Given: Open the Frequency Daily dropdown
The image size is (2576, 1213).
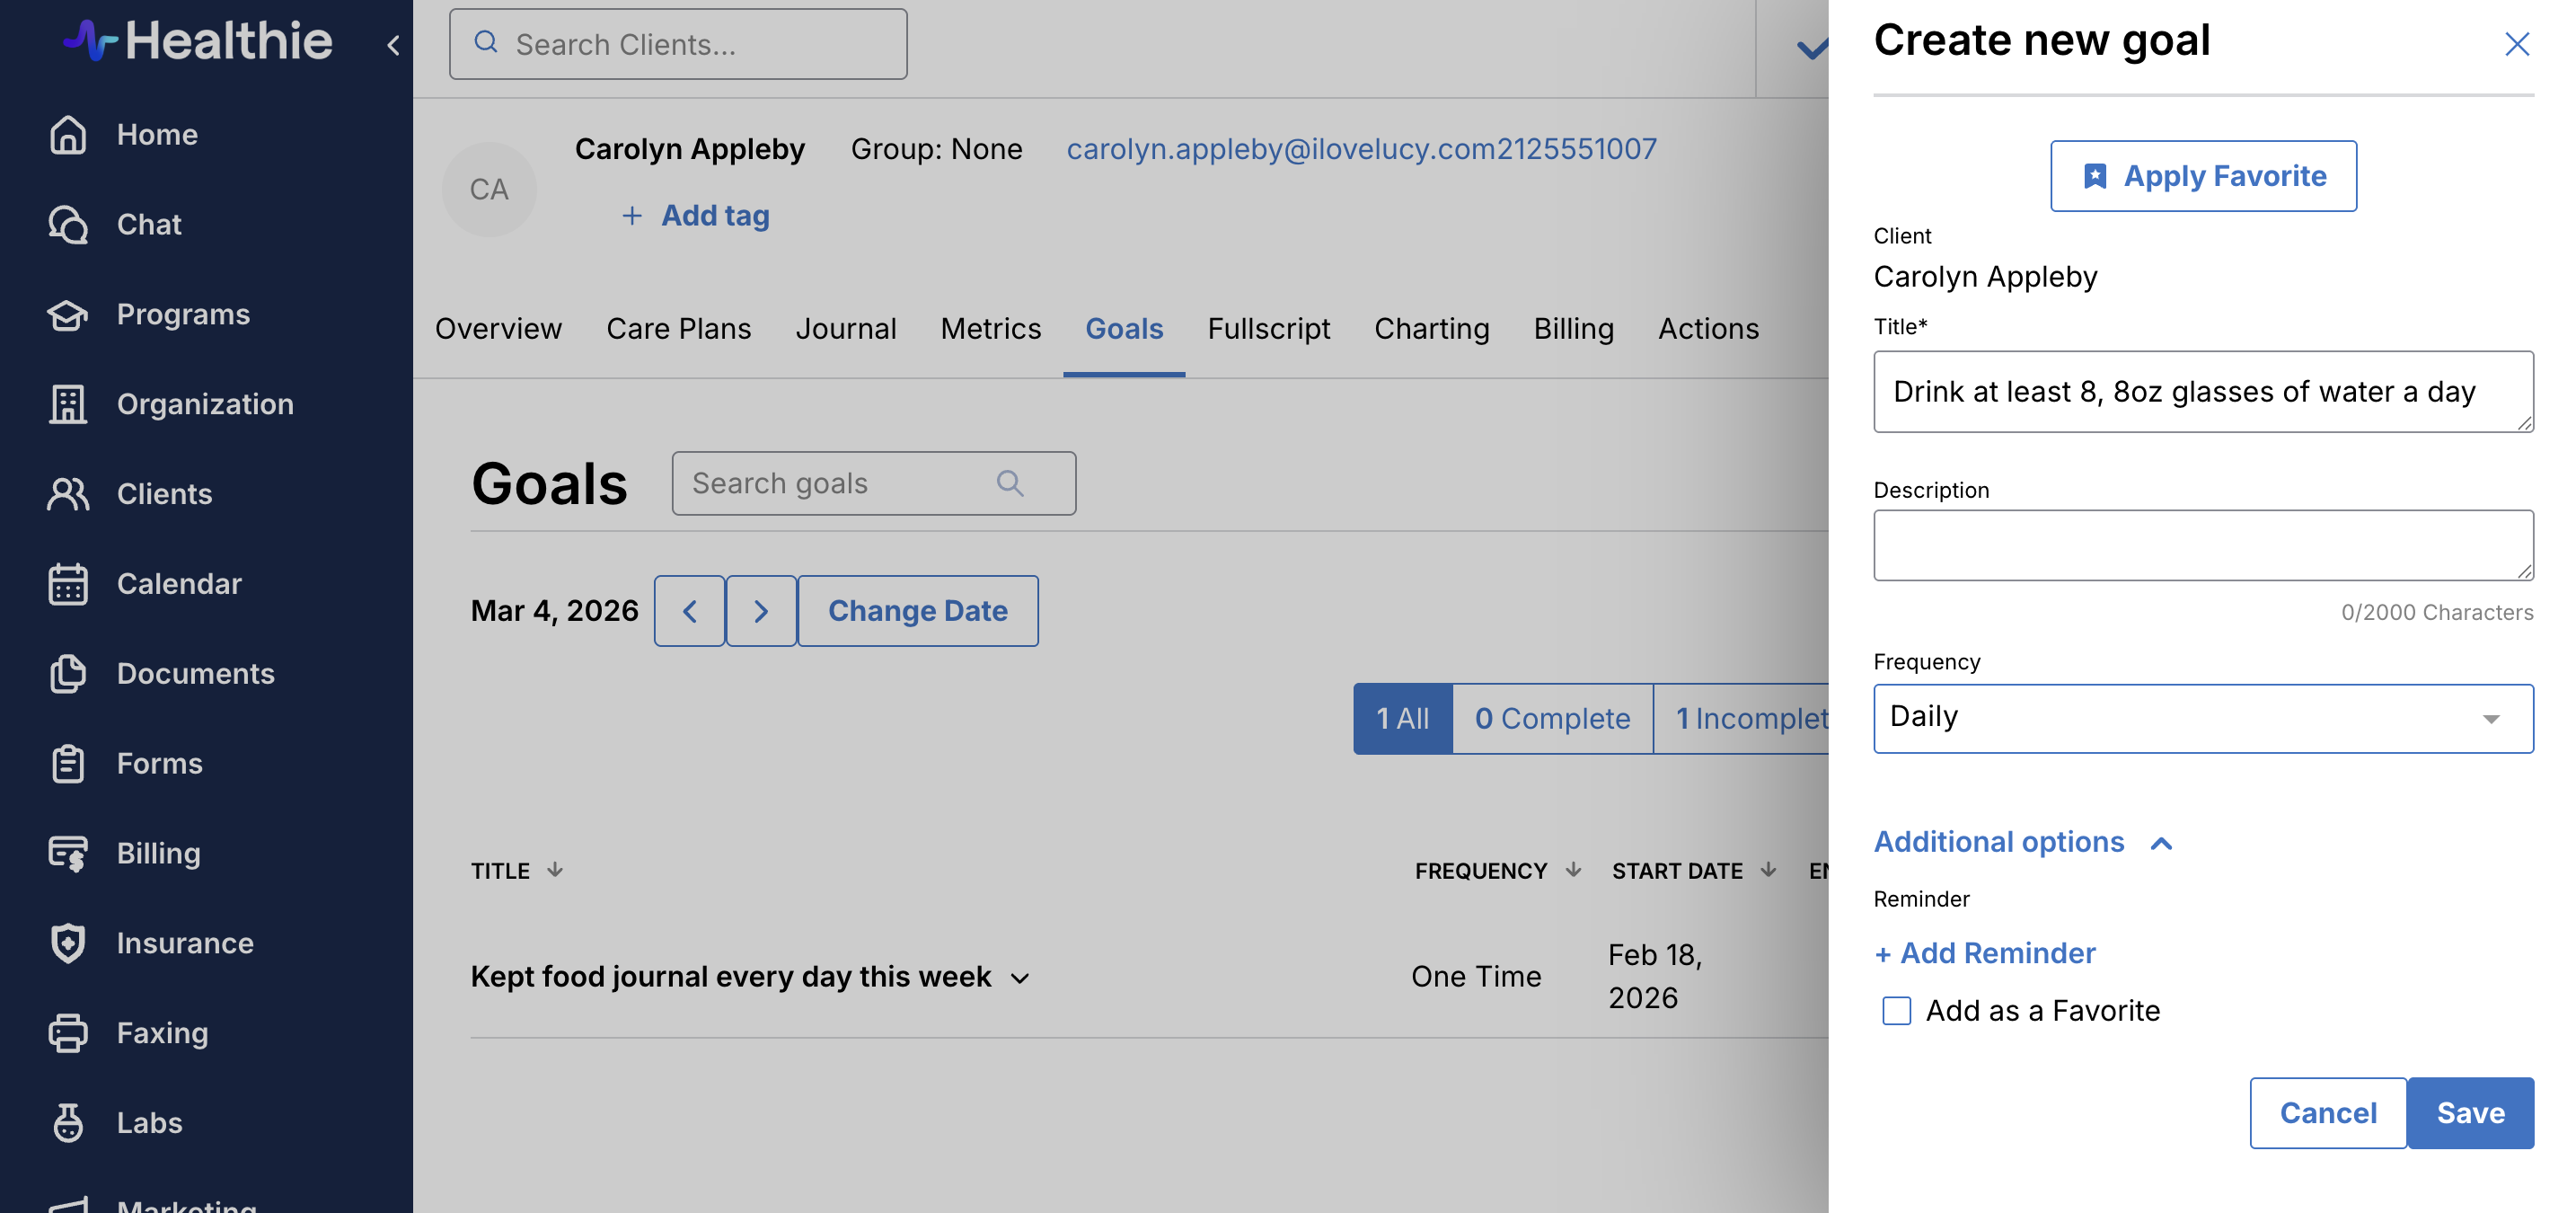Looking at the screenshot, I should click(x=2202, y=719).
